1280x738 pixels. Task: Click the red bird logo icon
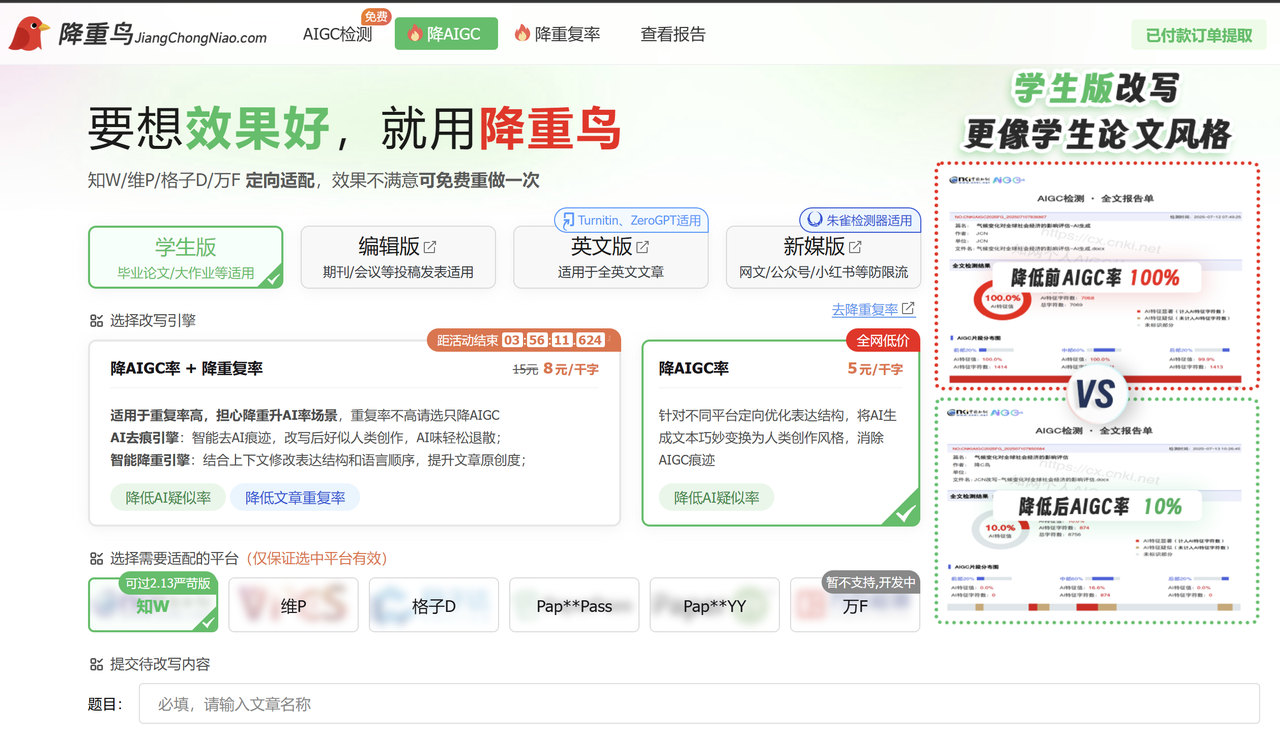29,34
